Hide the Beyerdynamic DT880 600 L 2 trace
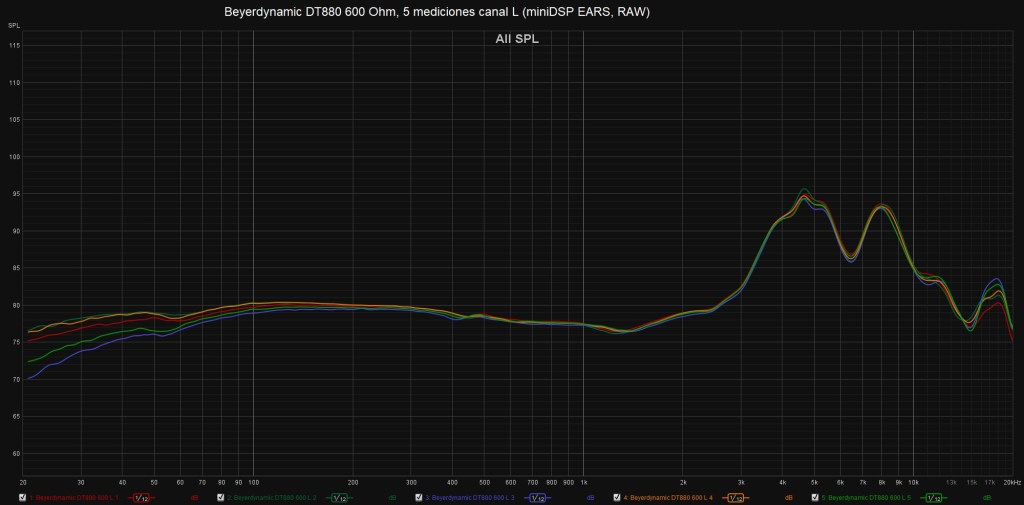Screen dimensions: 1024x505 (221, 497)
